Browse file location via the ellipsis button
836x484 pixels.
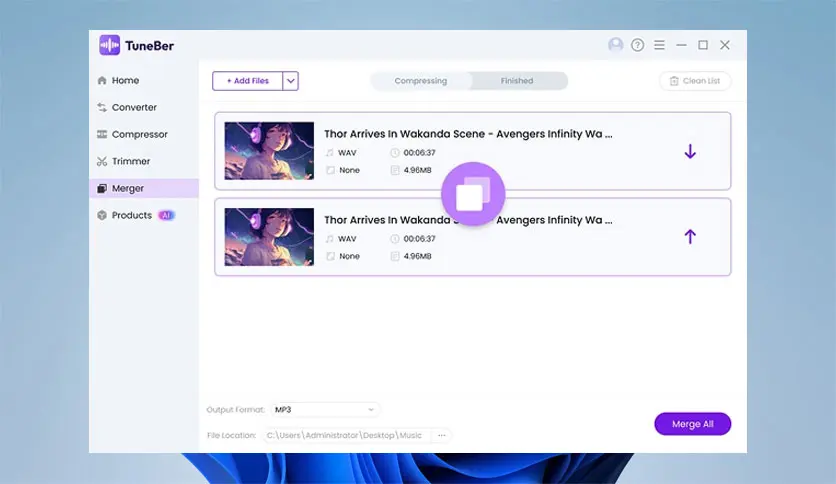441,435
